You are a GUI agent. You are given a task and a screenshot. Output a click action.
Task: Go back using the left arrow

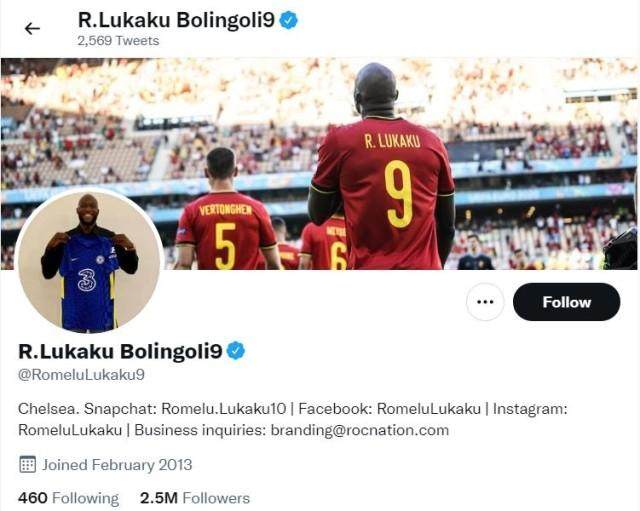(x=32, y=28)
